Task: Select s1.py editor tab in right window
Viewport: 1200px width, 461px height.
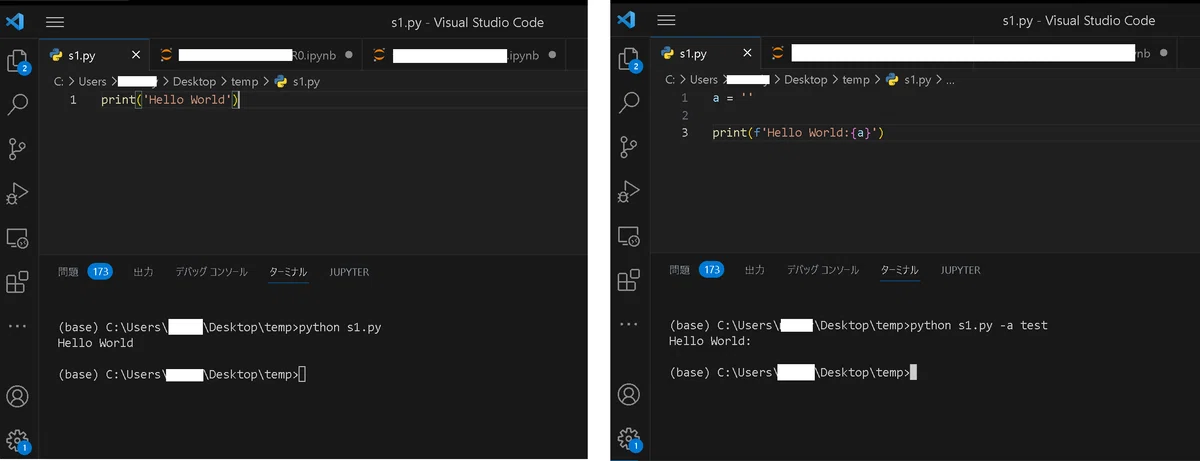Action: click(x=706, y=54)
